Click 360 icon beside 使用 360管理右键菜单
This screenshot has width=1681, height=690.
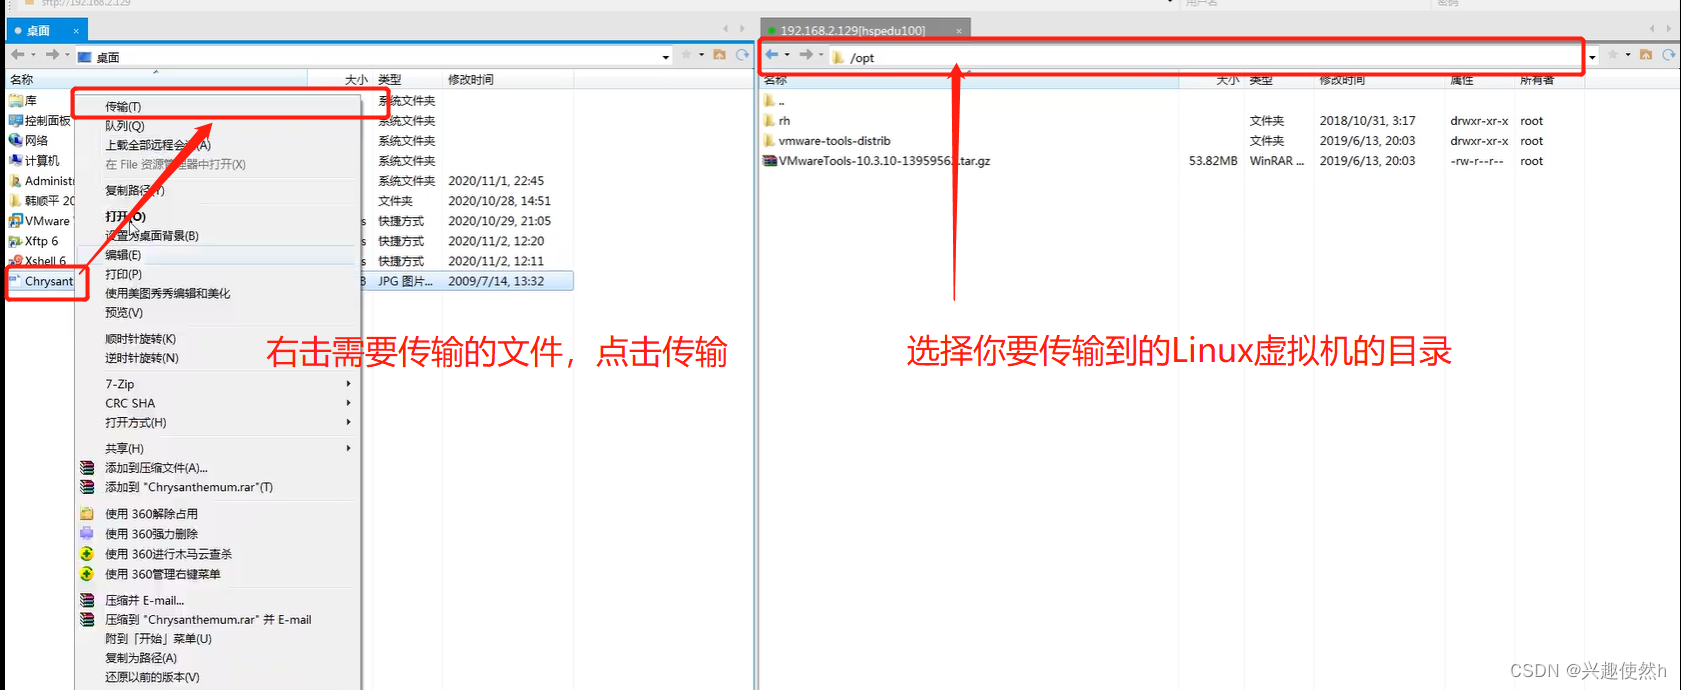pyautogui.click(x=87, y=574)
